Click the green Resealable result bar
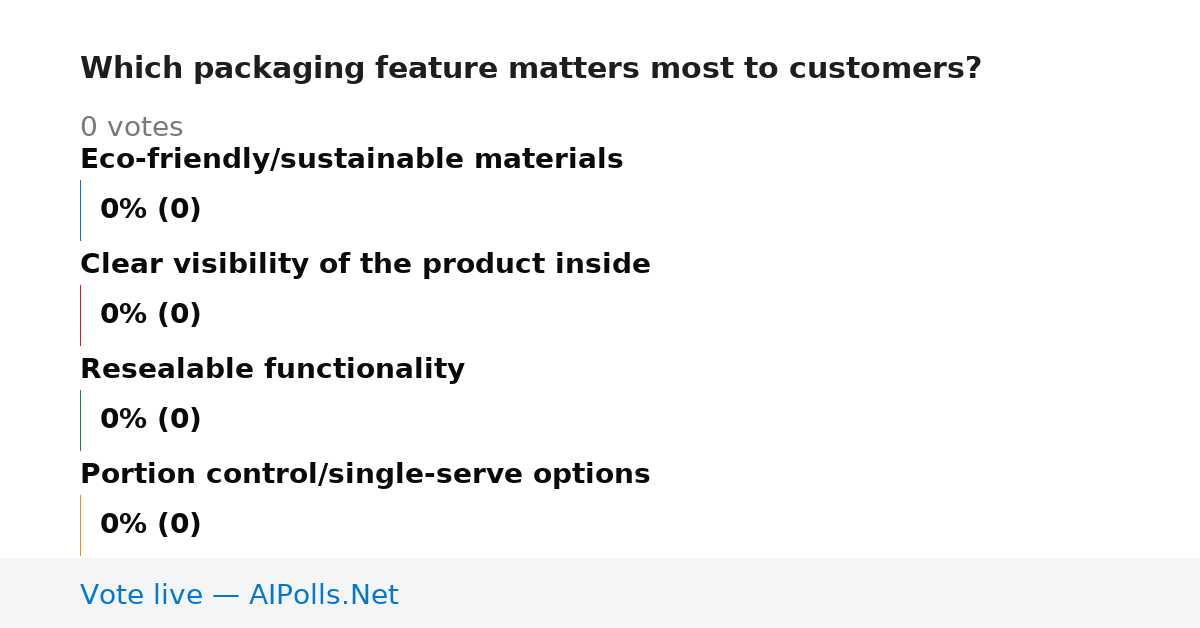The height and width of the screenshot is (628, 1200). pyautogui.click(x=80, y=420)
